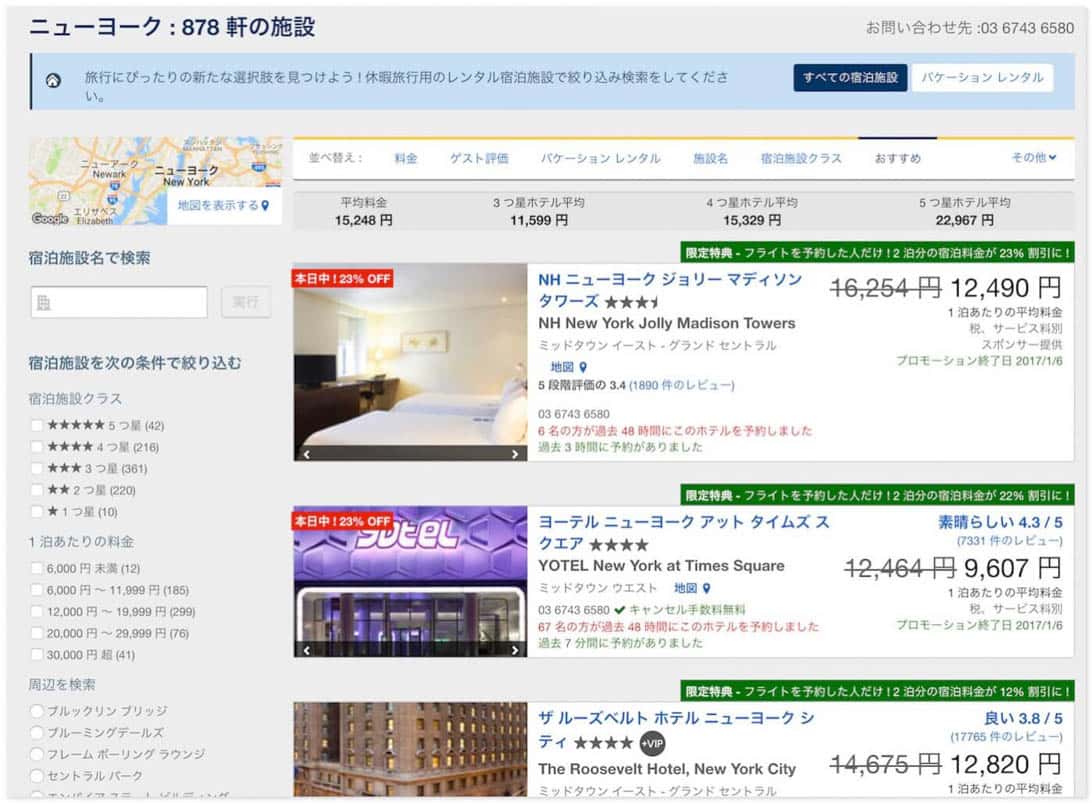Viewport: 1092px width, 803px height.
Task: Click the 5つ星ホテル平均 22,967 円 value
Action: click(x=965, y=220)
